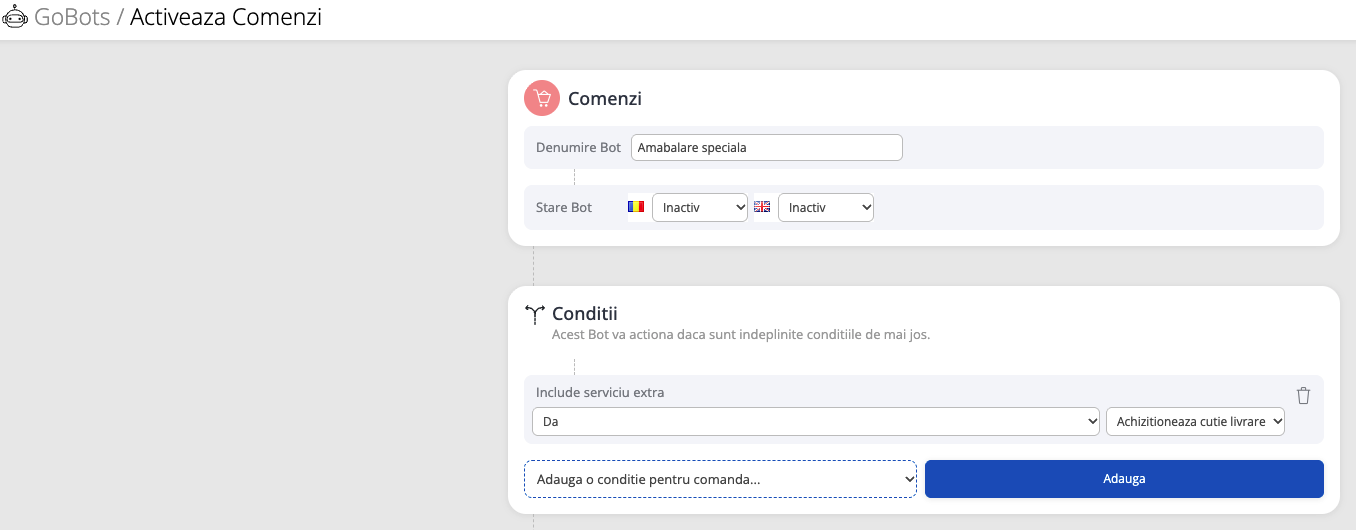Click the Conditii branch icon
The image size is (1356, 530).
click(x=534, y=315)
